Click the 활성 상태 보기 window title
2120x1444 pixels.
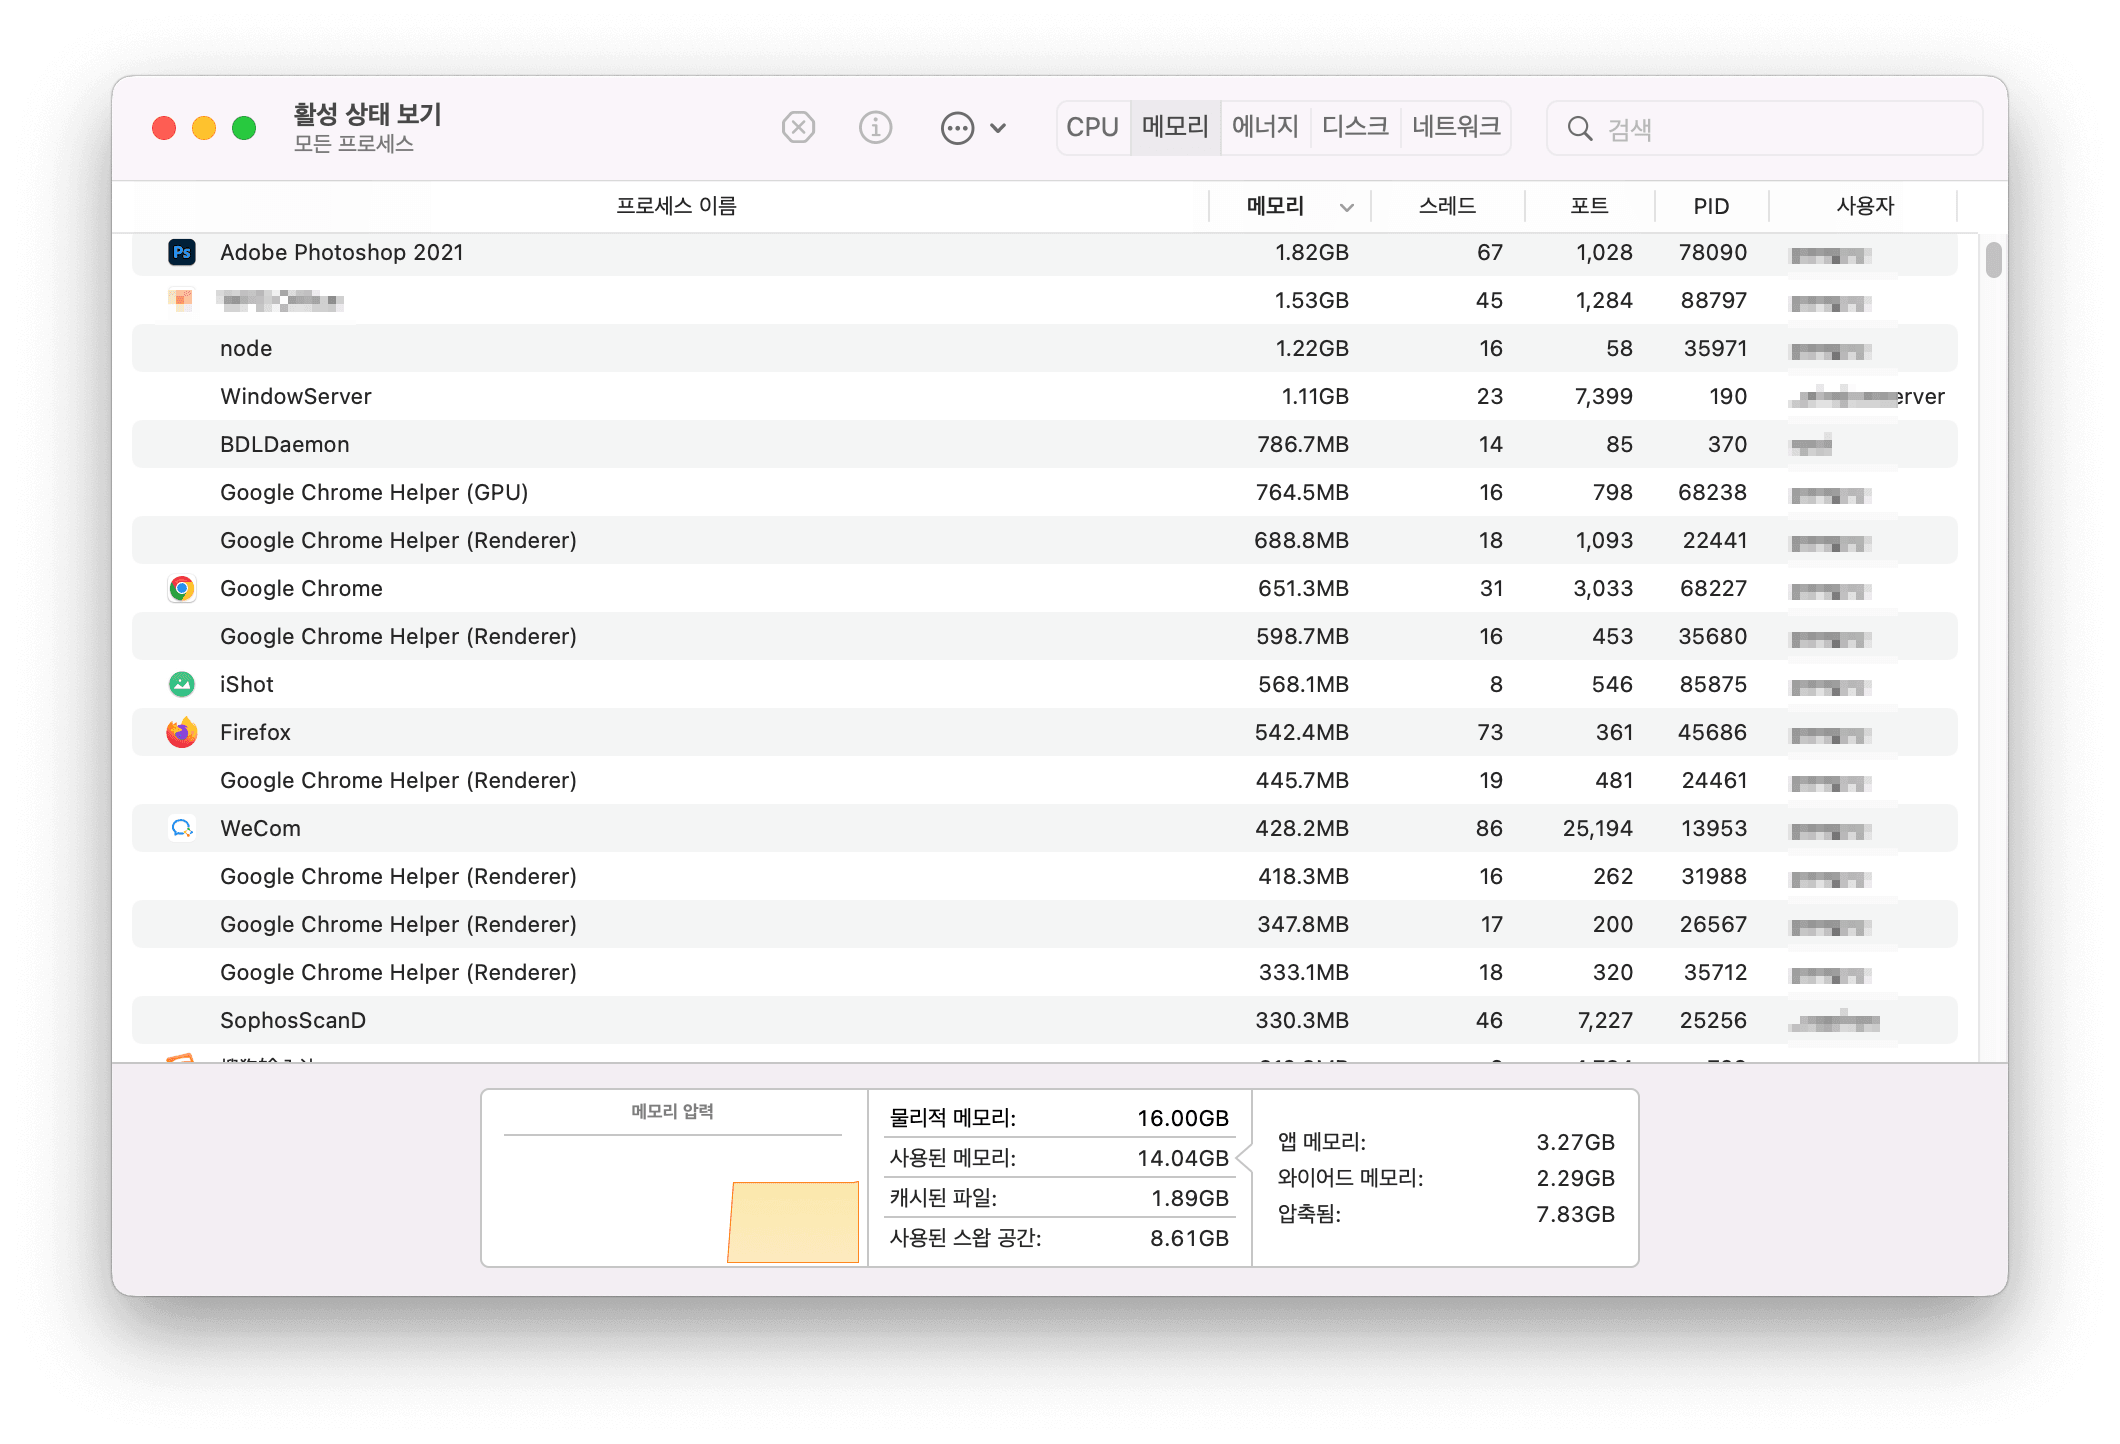point(367,114)
